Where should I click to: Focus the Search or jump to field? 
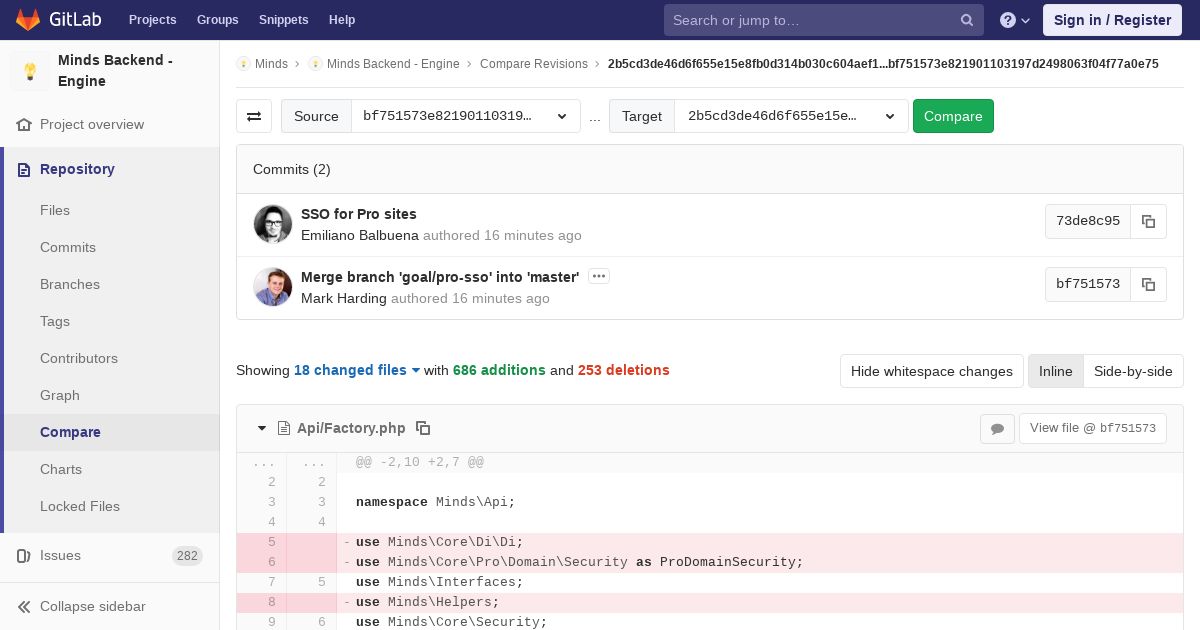(810, 20)
